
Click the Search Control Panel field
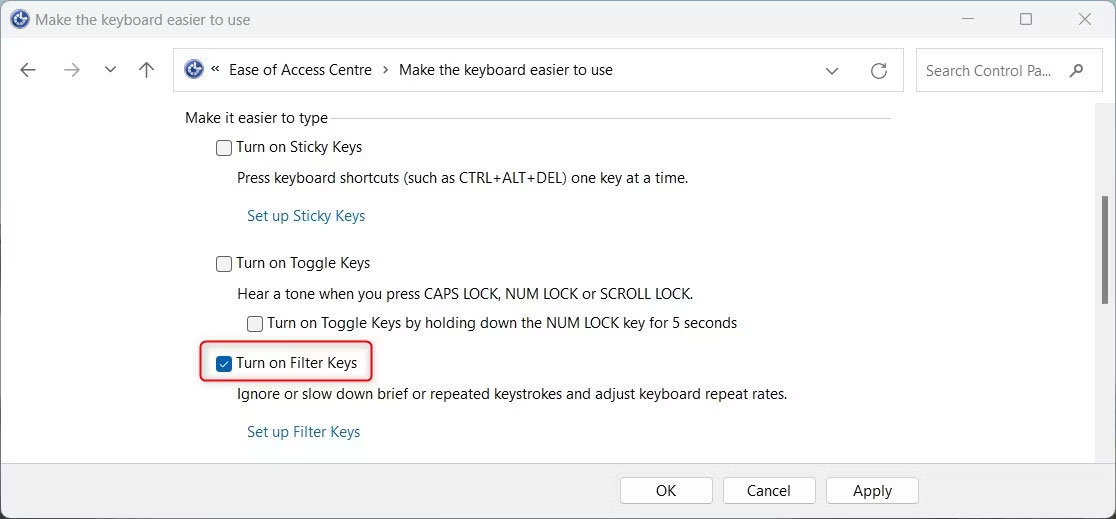click(x=988, y=70)
